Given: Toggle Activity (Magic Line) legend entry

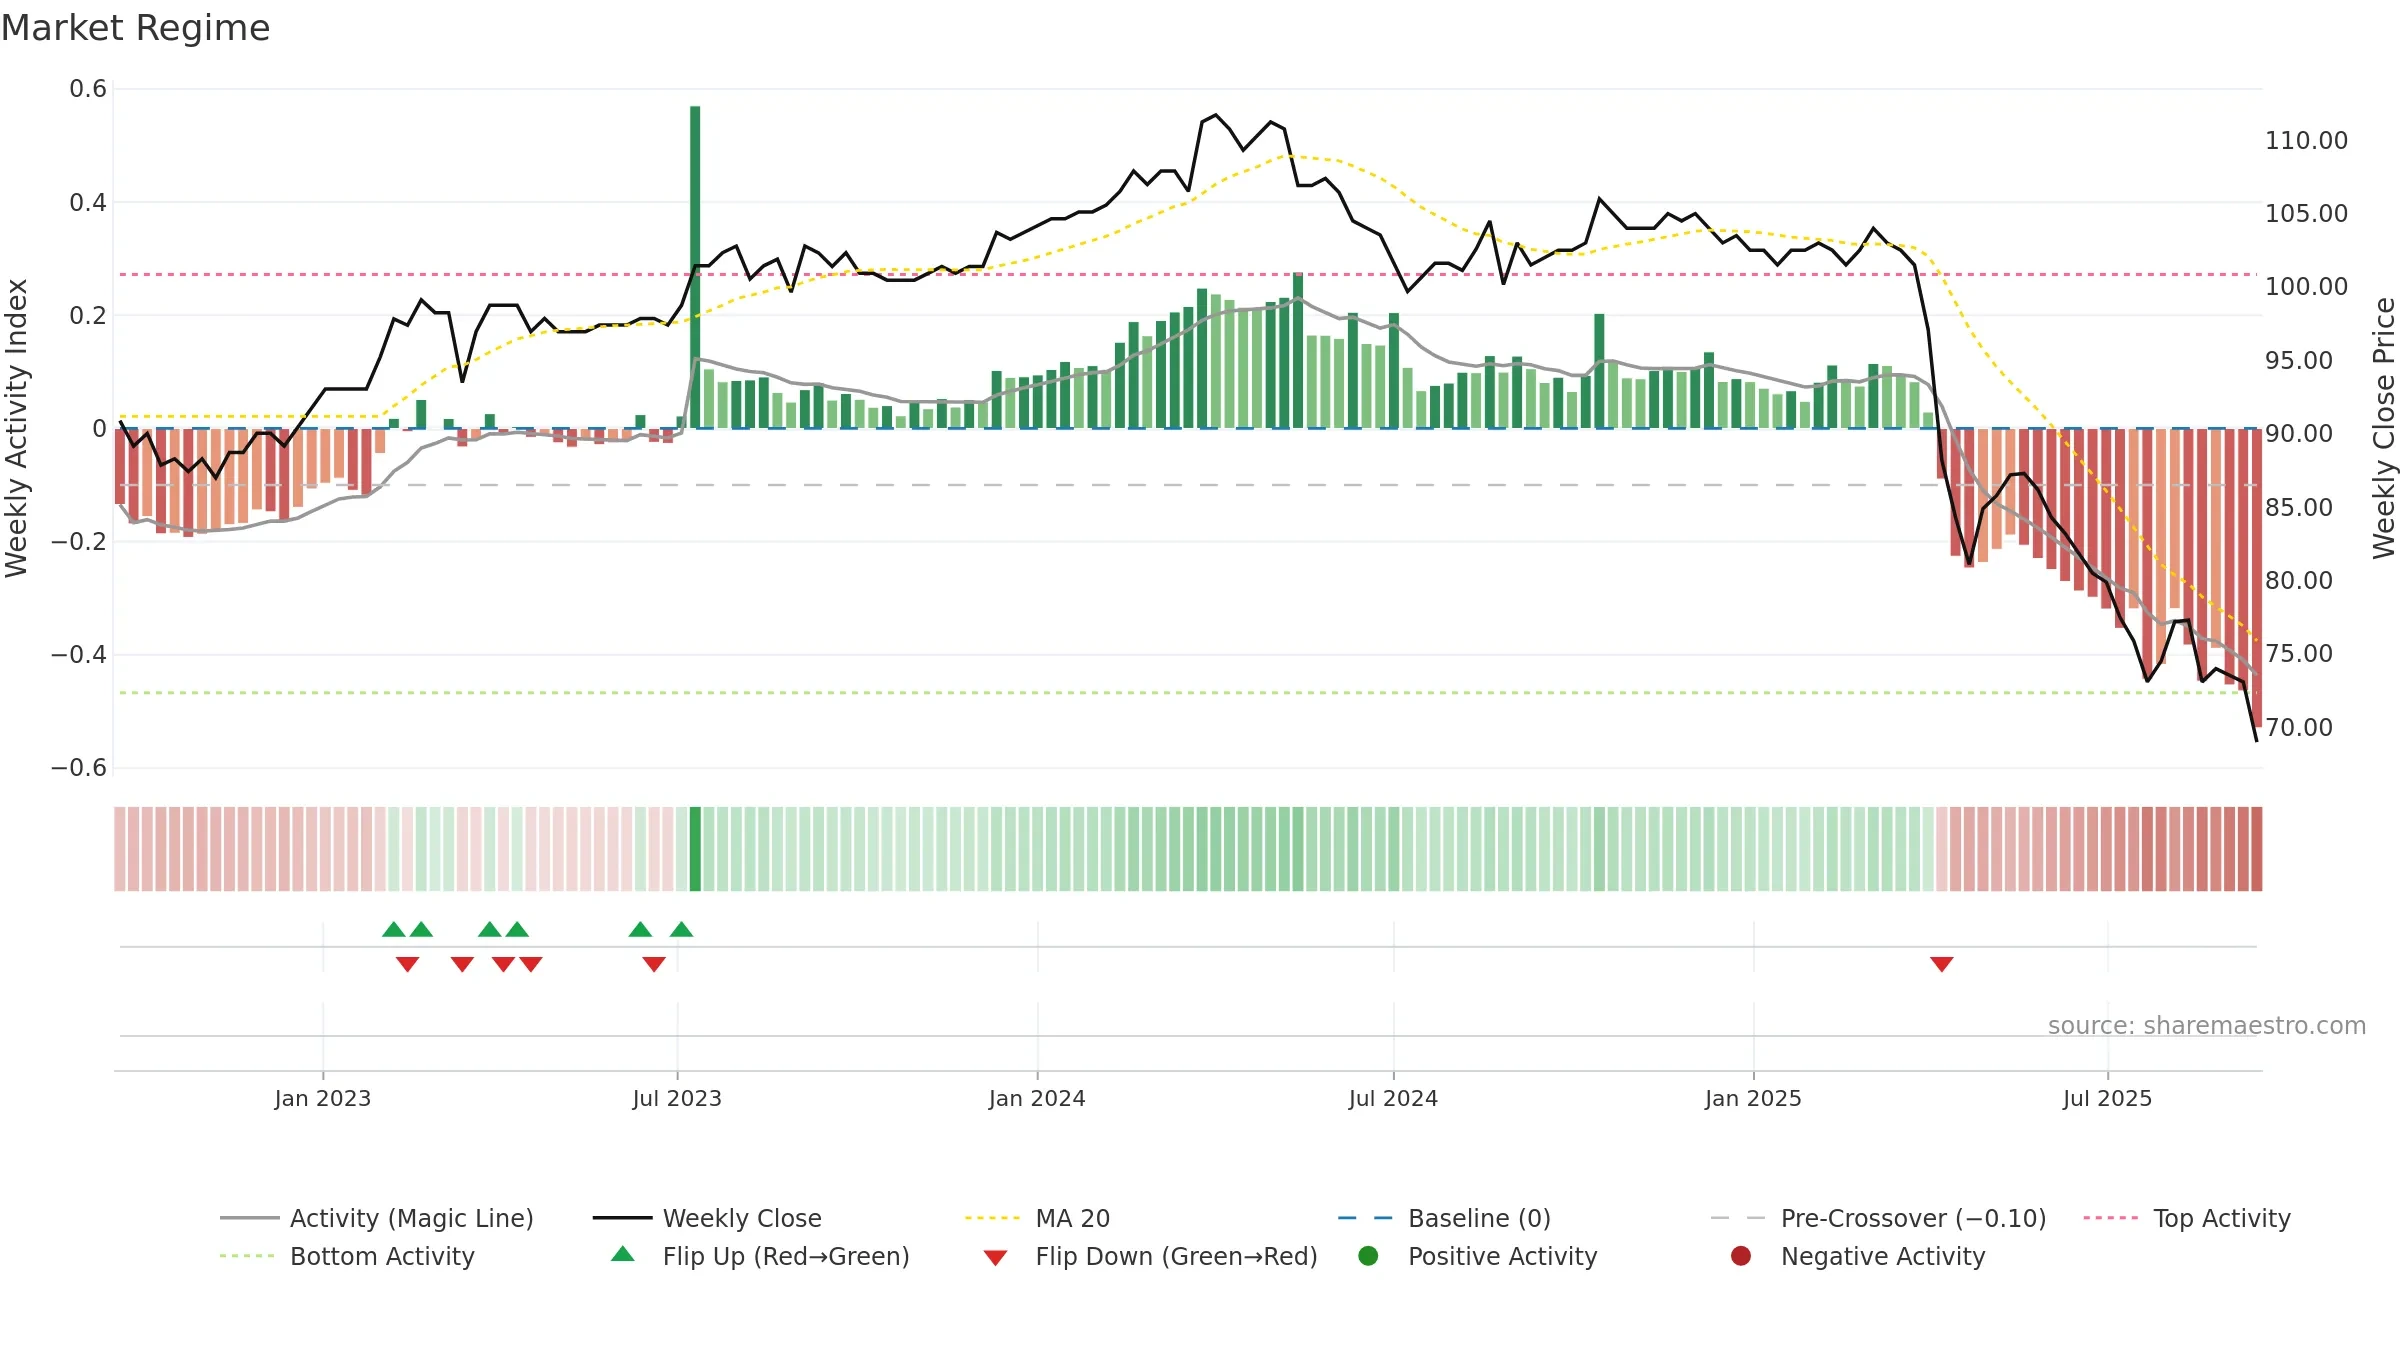Looking at the screenshot, I should 377,1218.
